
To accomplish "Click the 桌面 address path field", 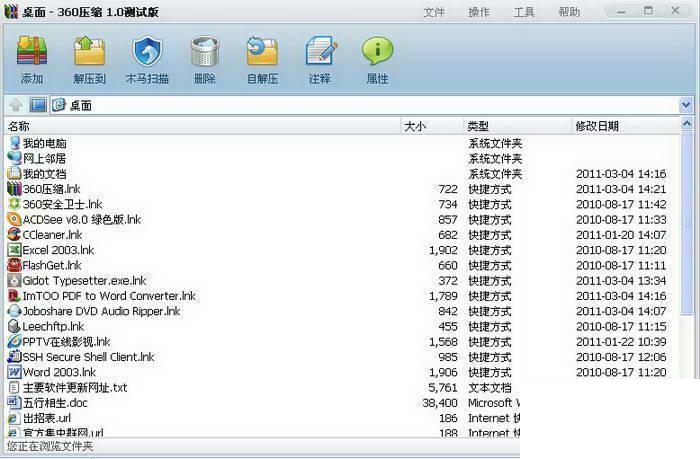I will 364,105.
